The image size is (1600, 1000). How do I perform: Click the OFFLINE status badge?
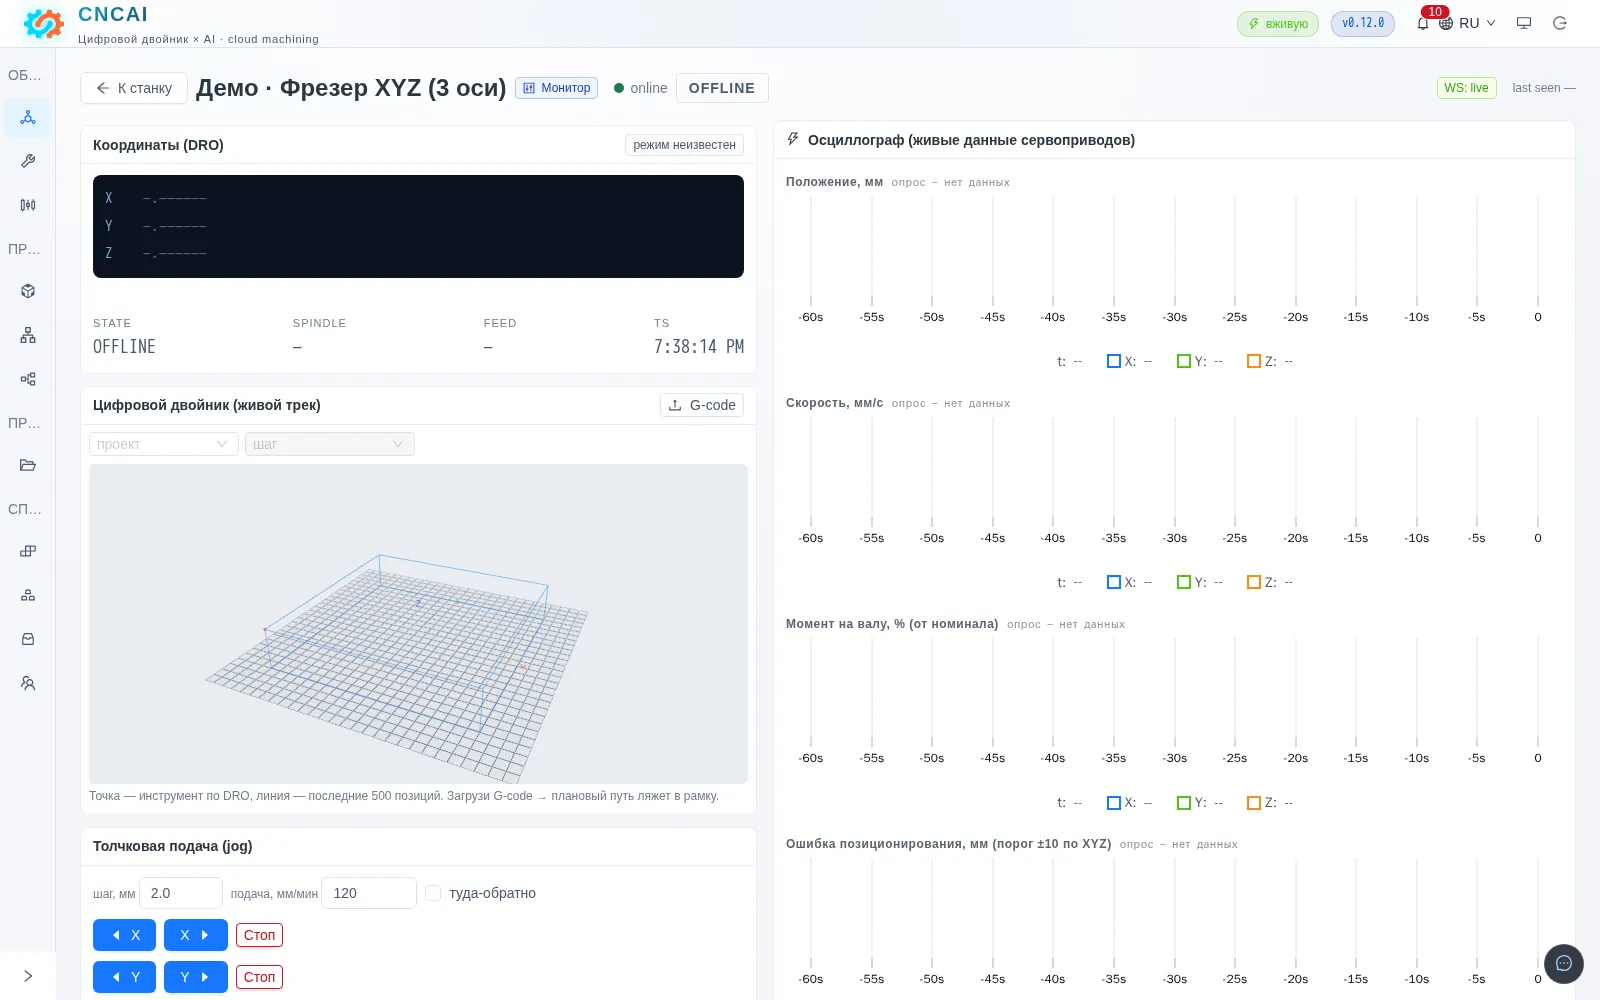tap(722, 88)
